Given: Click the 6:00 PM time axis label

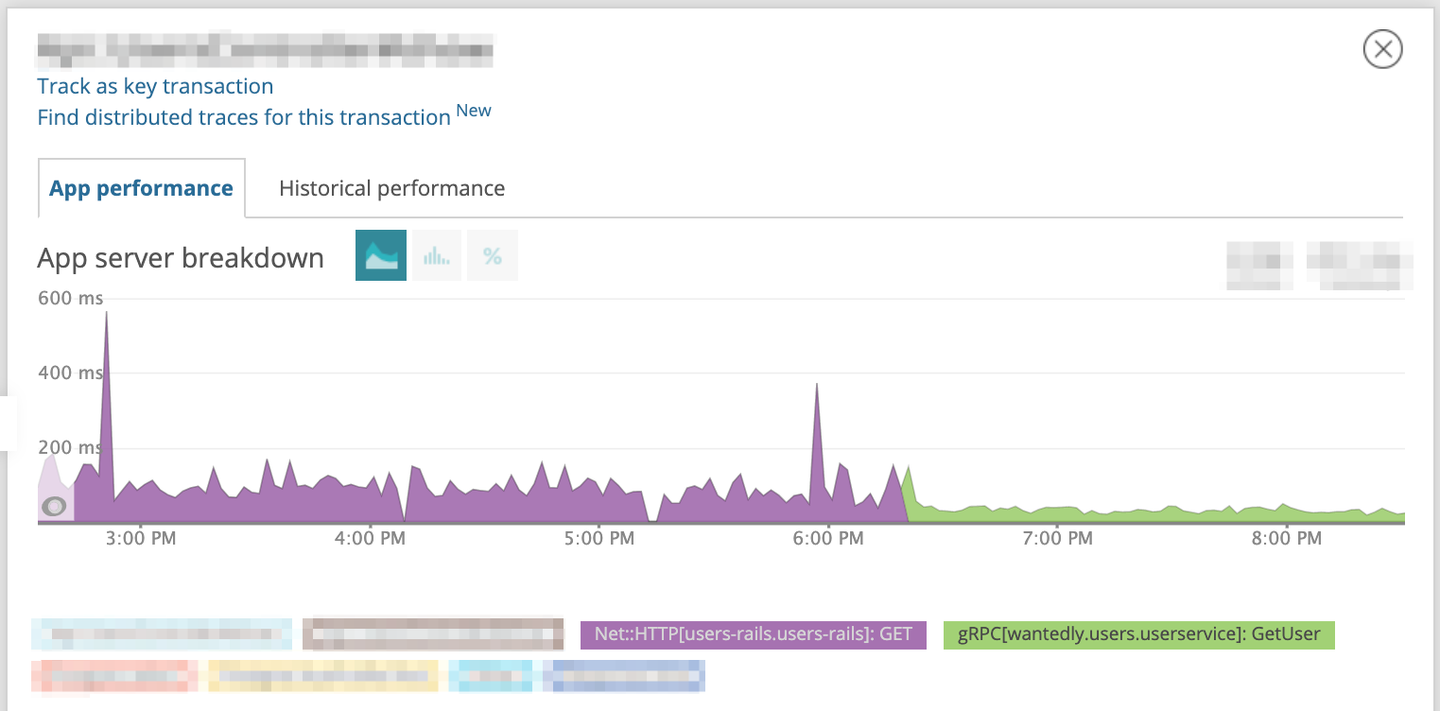Looking at the screenshot, I should (828, 538).
